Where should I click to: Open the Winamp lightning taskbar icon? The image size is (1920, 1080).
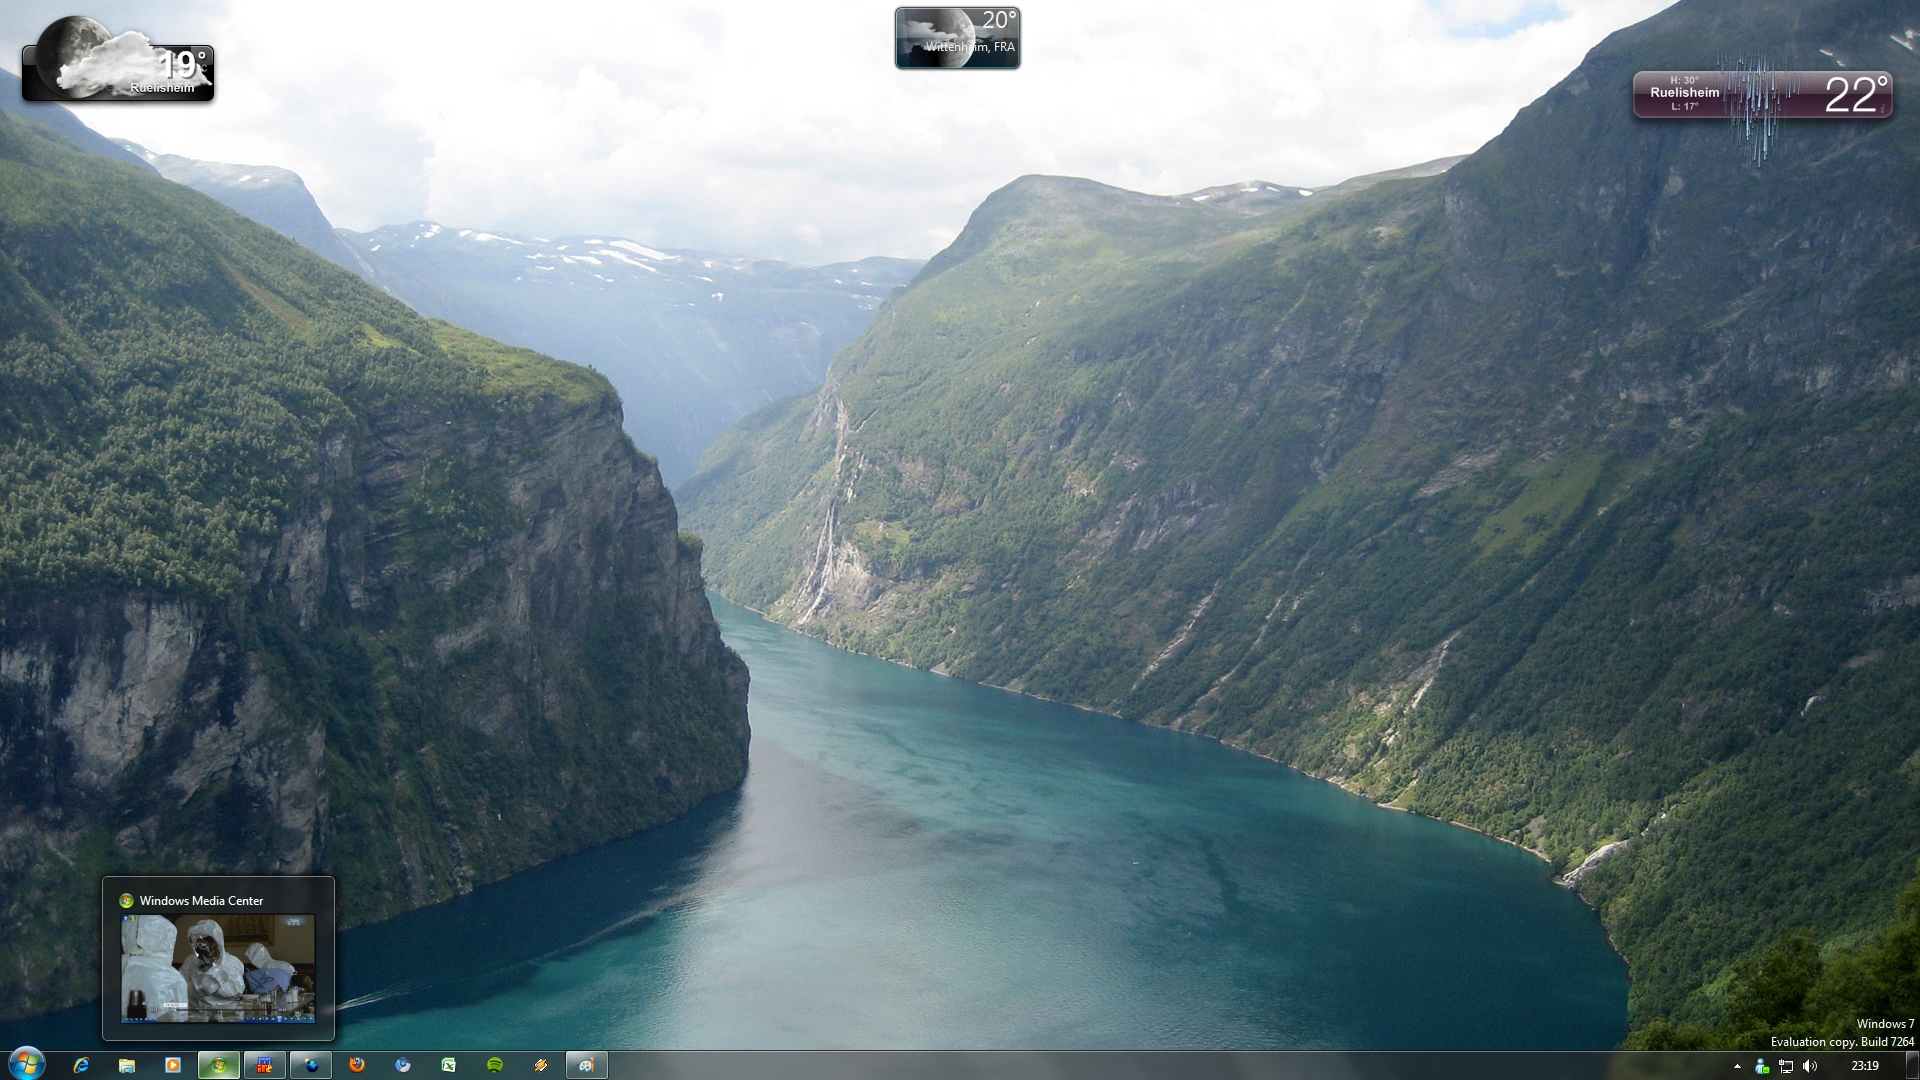(x=540, y=1065)
